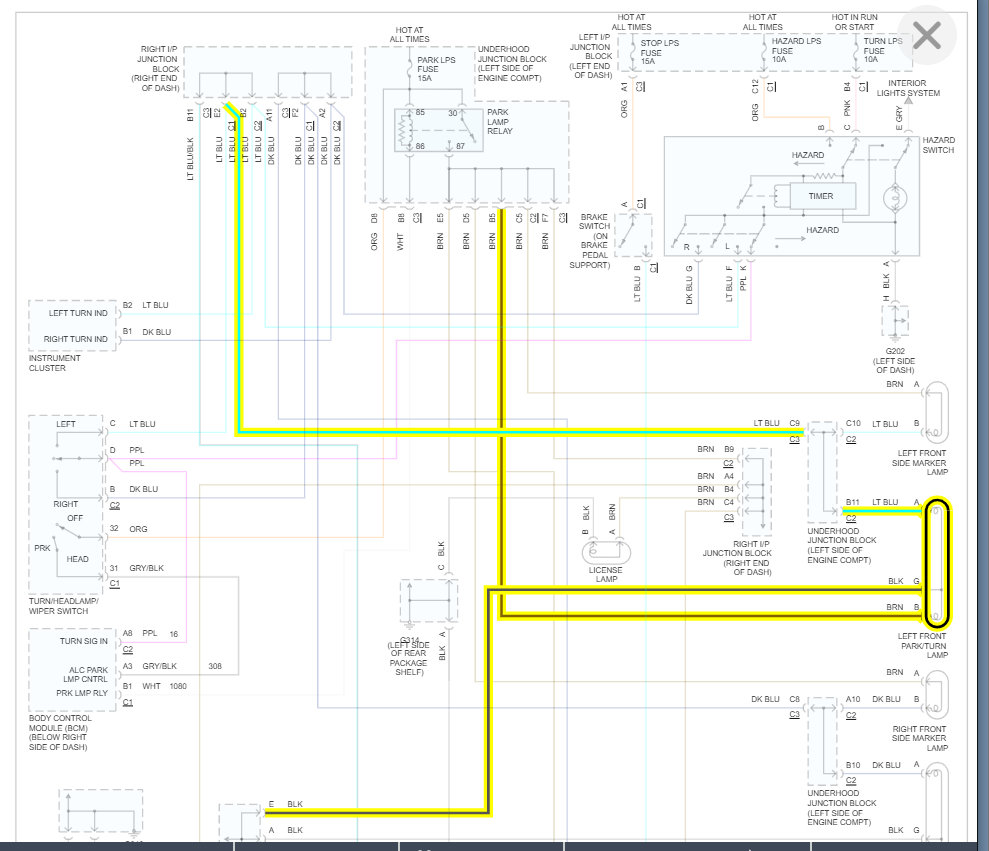Click LEFT FRONT SIDE MARKER LAMP label
989x851 pixels.
[920, 463]
